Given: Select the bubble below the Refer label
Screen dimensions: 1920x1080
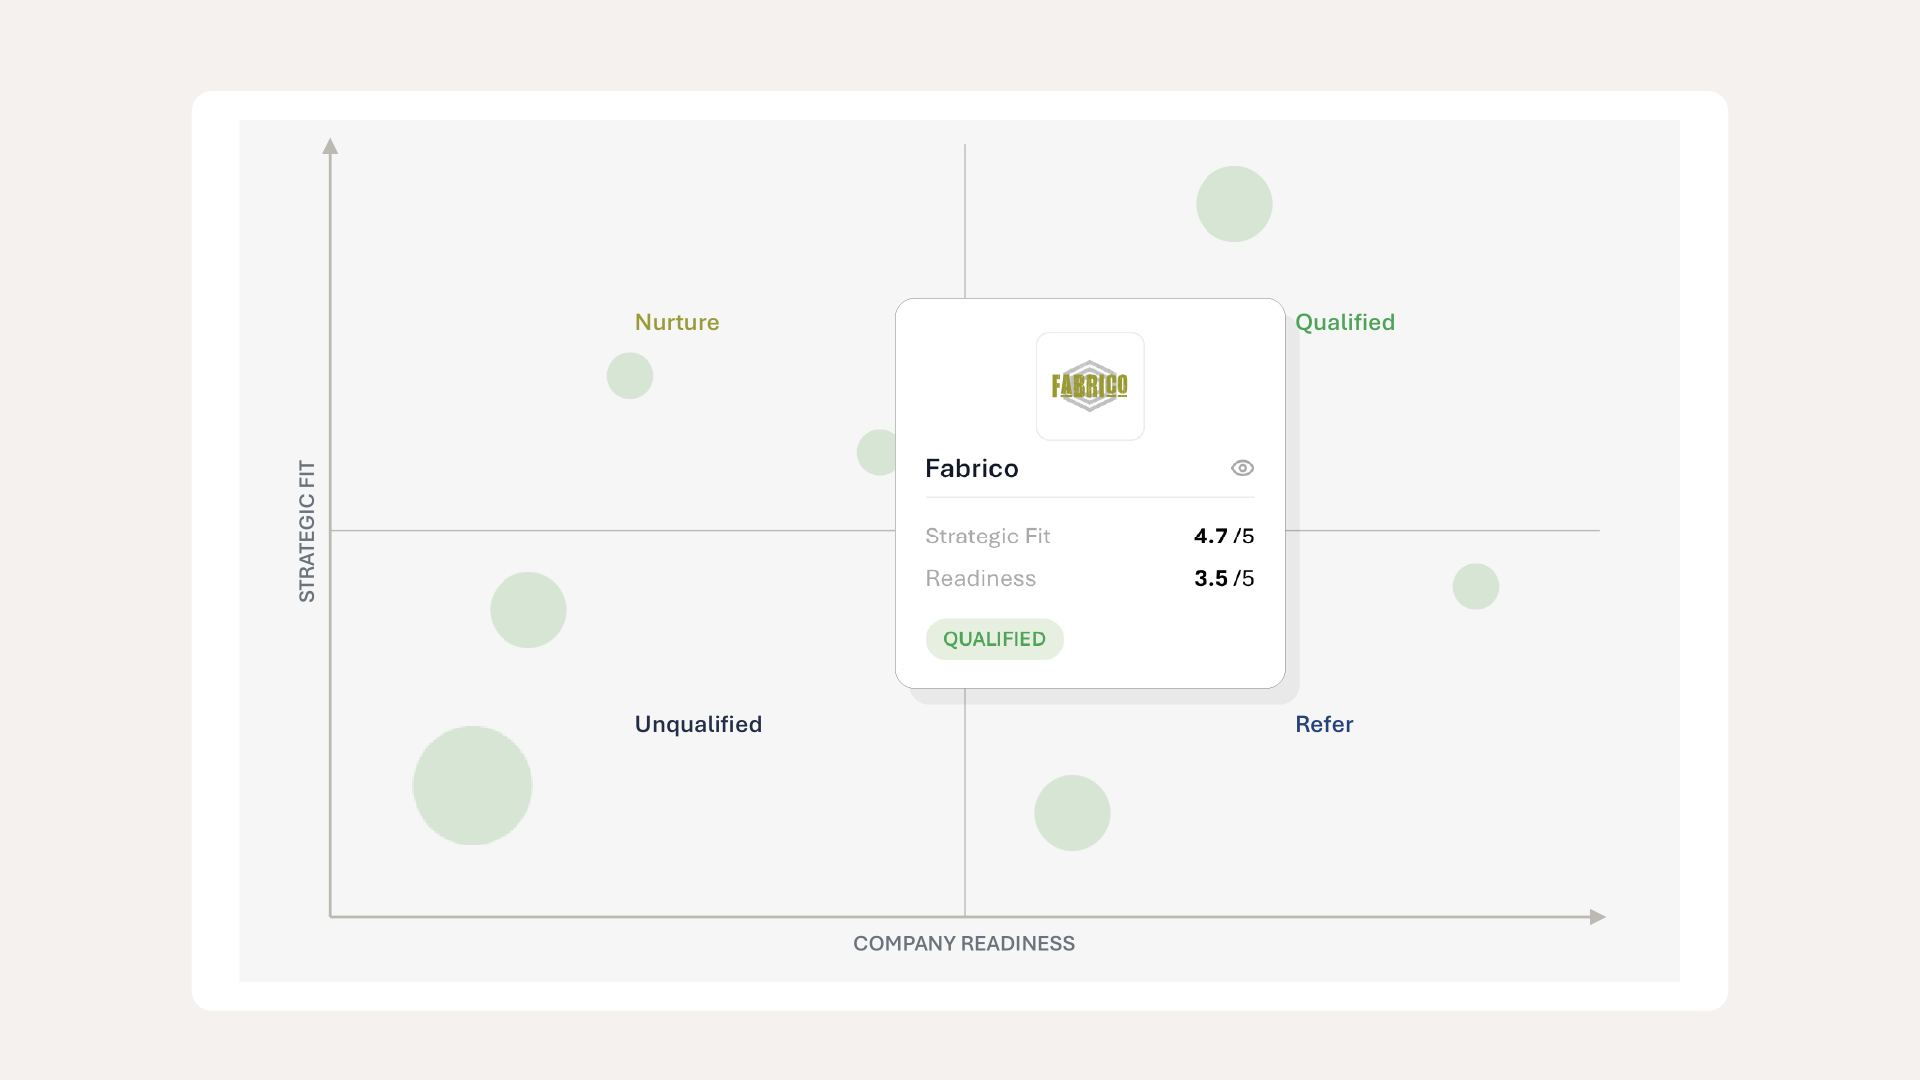Looking at the screenshot, I should pyautogui.click(x=1072, y=813).
